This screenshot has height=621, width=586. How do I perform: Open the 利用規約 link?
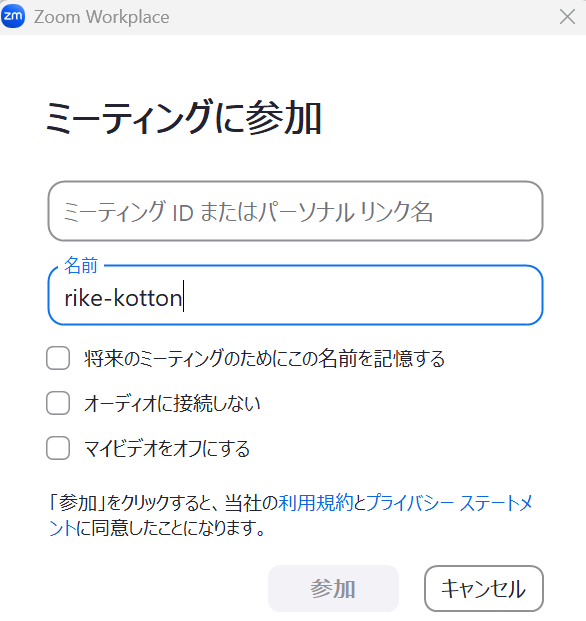tap(316, 503)
